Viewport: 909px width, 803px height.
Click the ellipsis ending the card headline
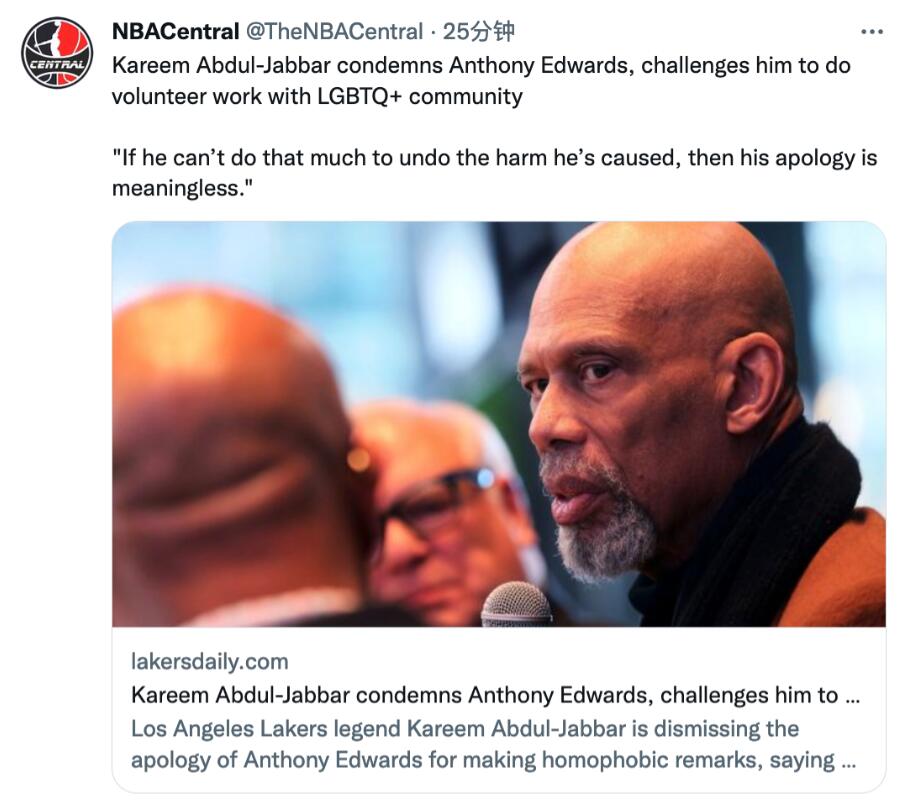click(852, 695)
